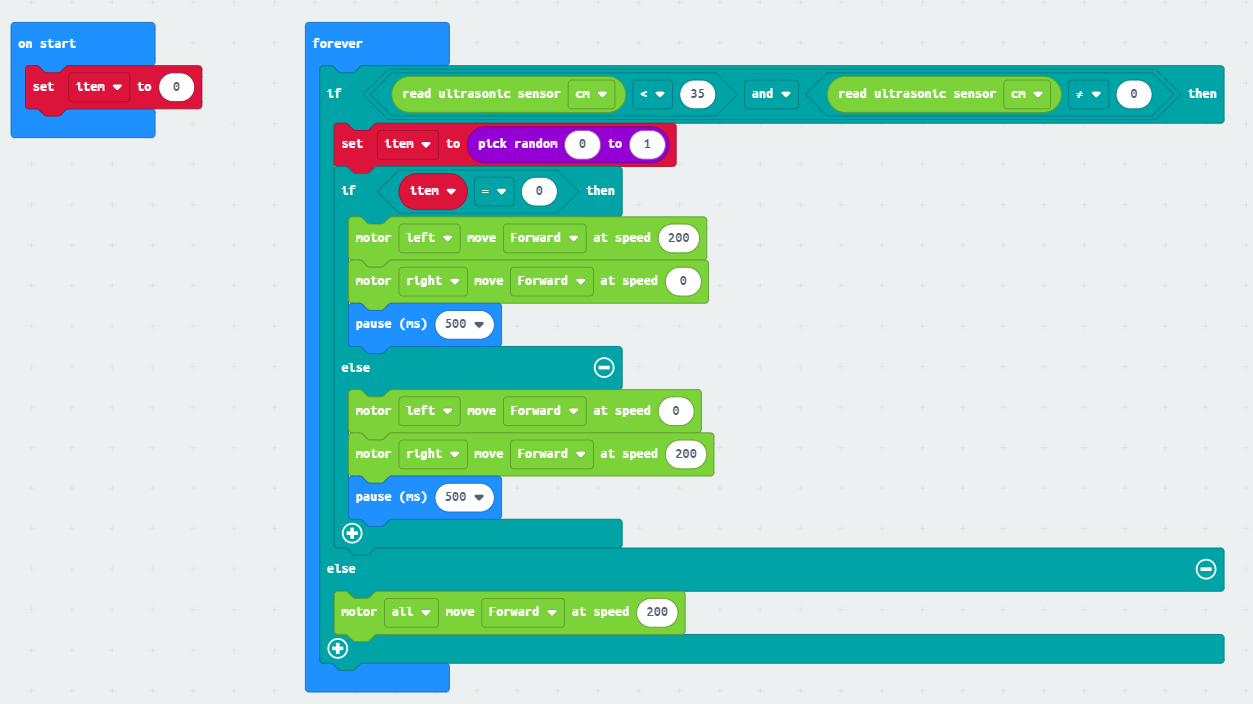1253x704 pixels.
Task: Open the first pause (ms) 500 dropdown
Action: [x=465, y=324]
